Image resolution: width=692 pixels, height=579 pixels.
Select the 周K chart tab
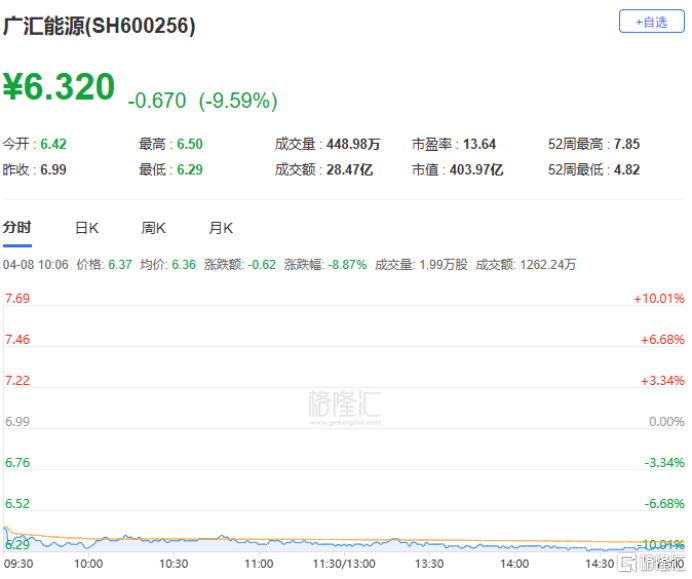[x=153, y=228]
